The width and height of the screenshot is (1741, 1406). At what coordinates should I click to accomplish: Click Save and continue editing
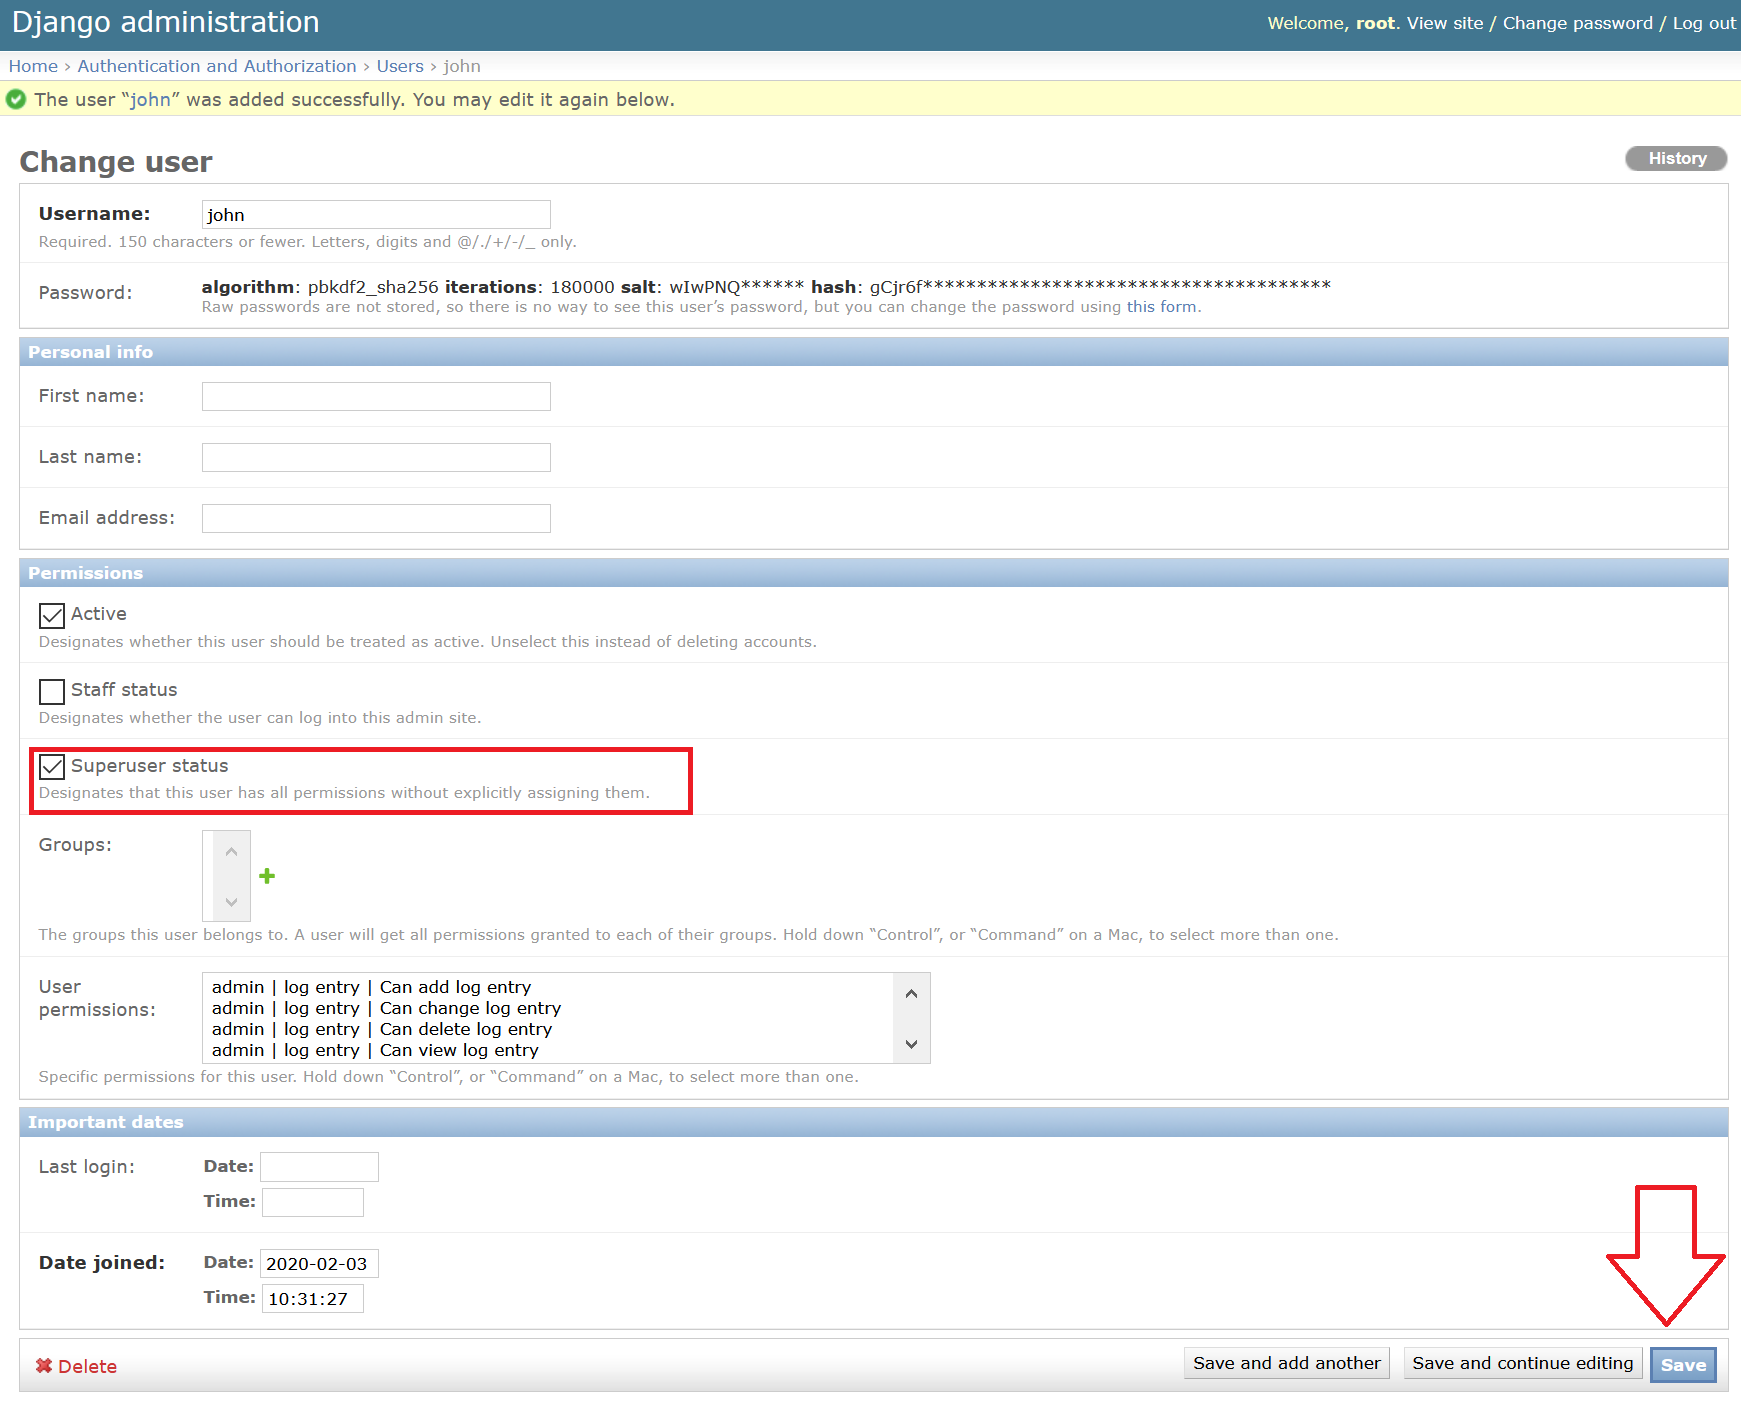[1522, 1363]
